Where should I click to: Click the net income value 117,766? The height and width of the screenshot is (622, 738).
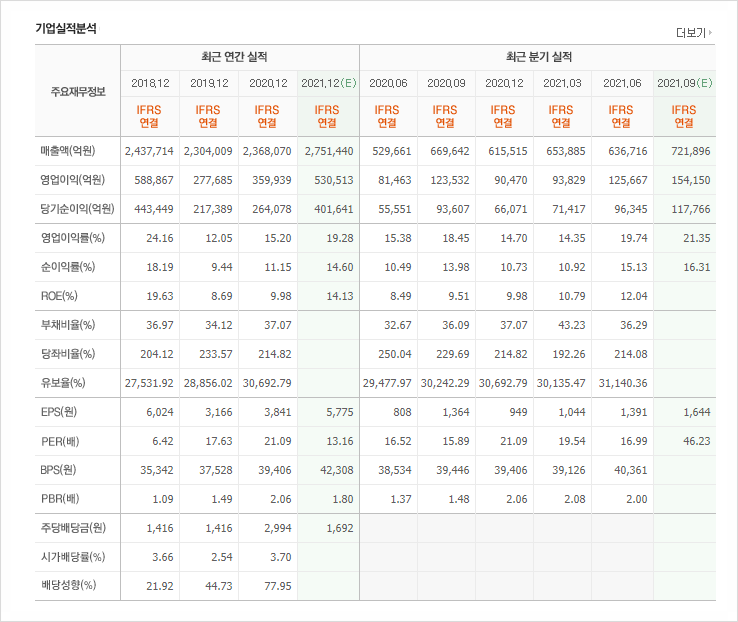[x=690, y=209]
